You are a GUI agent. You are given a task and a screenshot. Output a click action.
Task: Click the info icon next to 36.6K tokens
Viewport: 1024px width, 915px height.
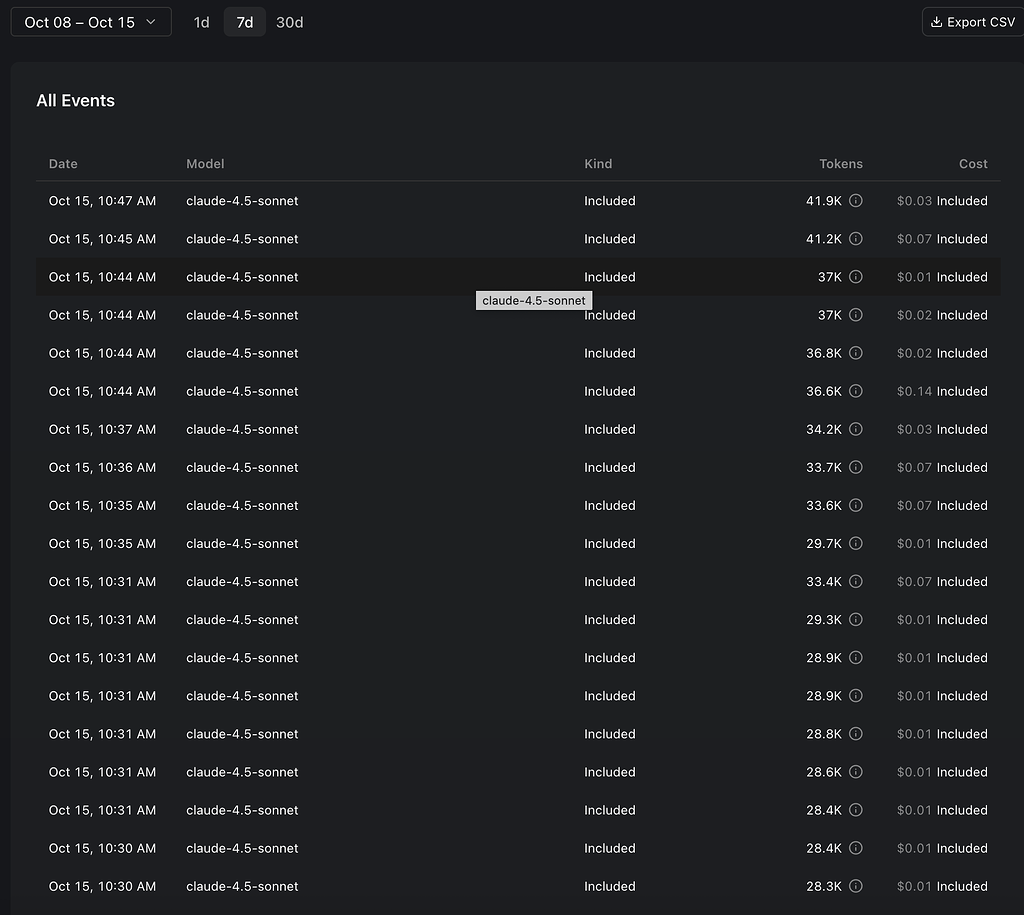point(856,391)
